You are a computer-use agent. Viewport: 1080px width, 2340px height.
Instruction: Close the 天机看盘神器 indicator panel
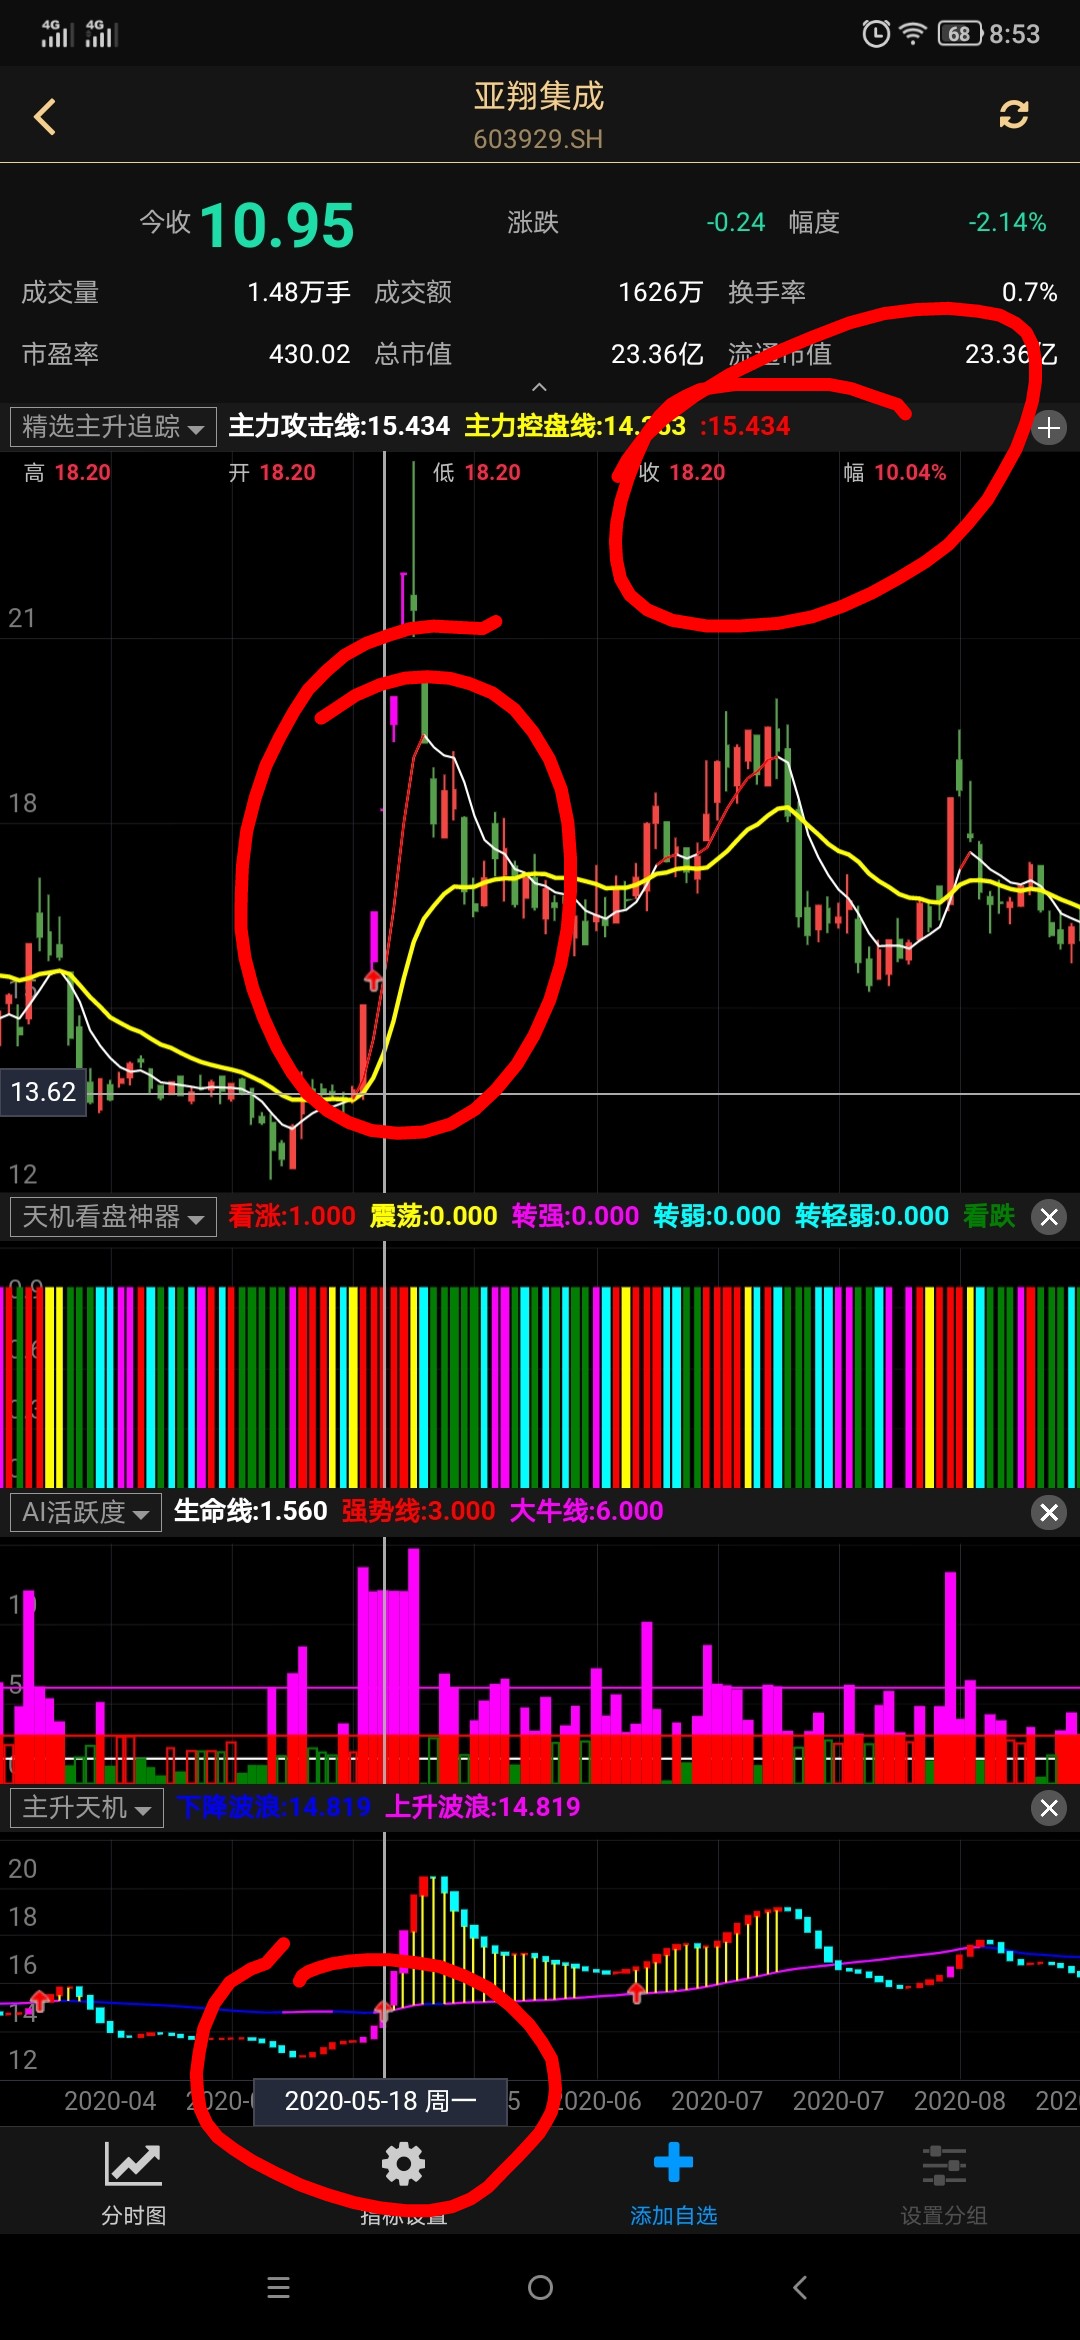coord(1049,1217)
